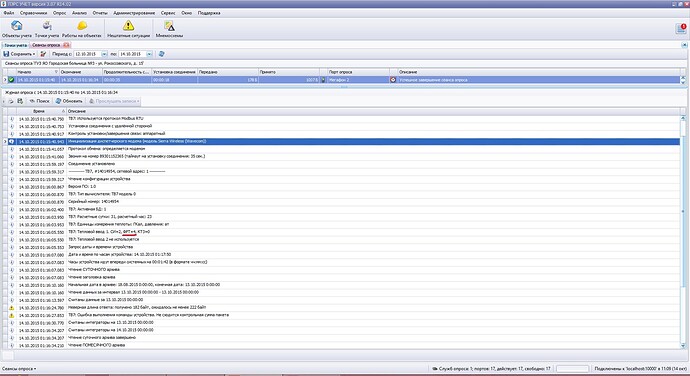
Task: Open the Сохранить dropdown button
Action: [19, 54]
